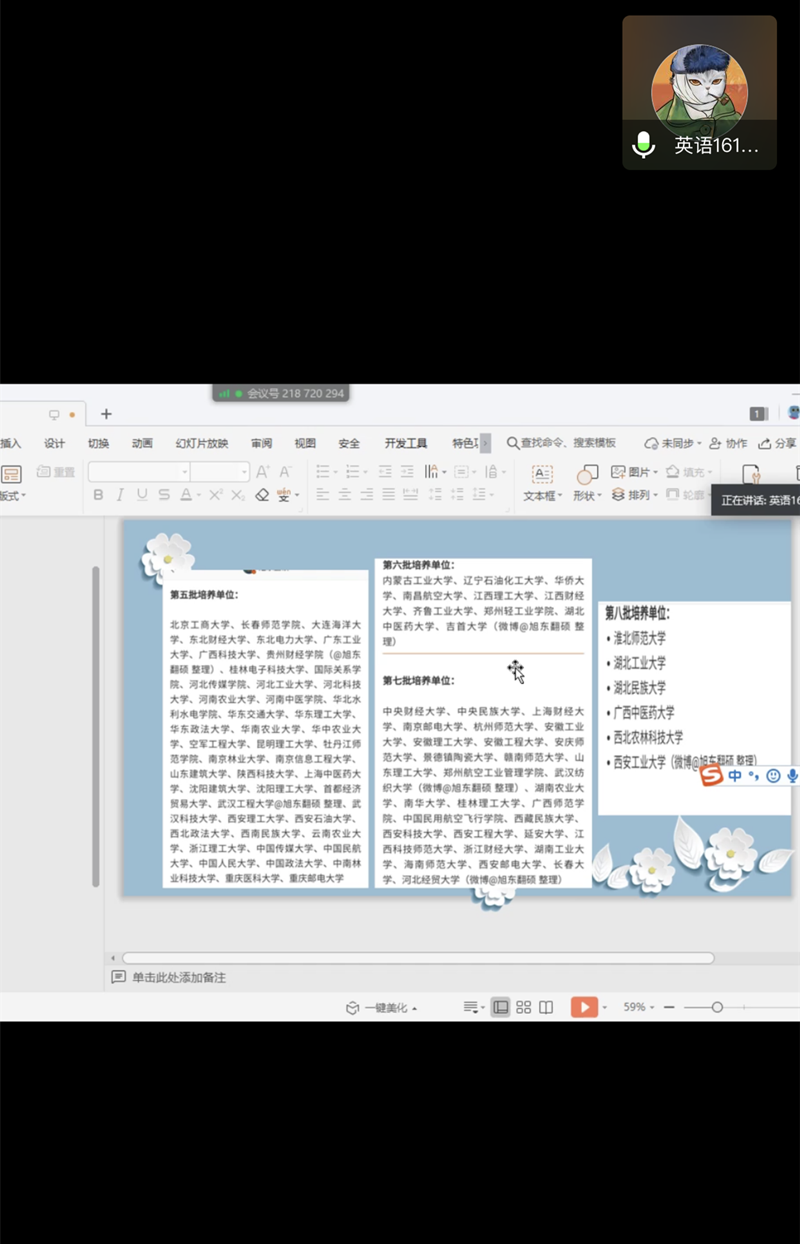
Task: Click the 一键美化 beautify button
Action: tap(382, 1008)
